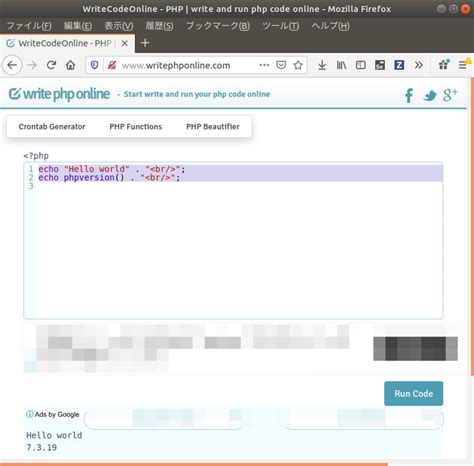Image resolution: width=474 pixels, height=466 pixels.
Task: Open the Google Plus icon
Action: click(450, 95)
